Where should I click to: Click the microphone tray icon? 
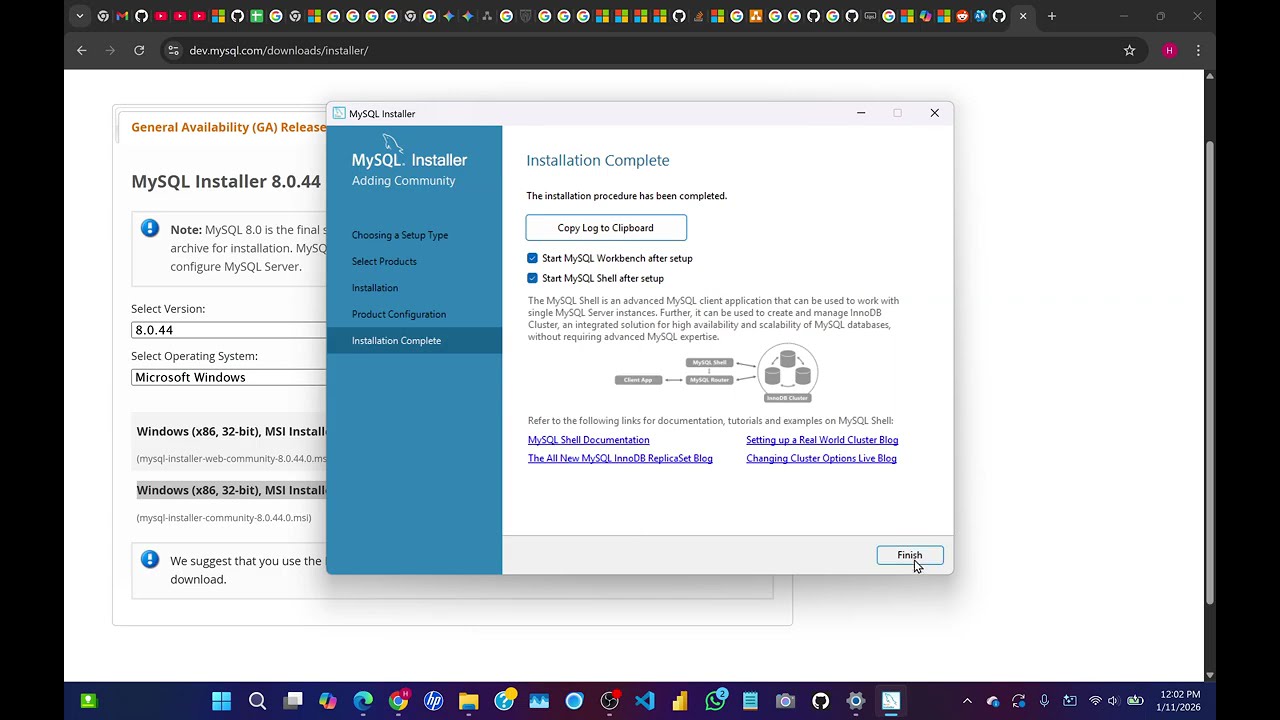coord(1044,701)
